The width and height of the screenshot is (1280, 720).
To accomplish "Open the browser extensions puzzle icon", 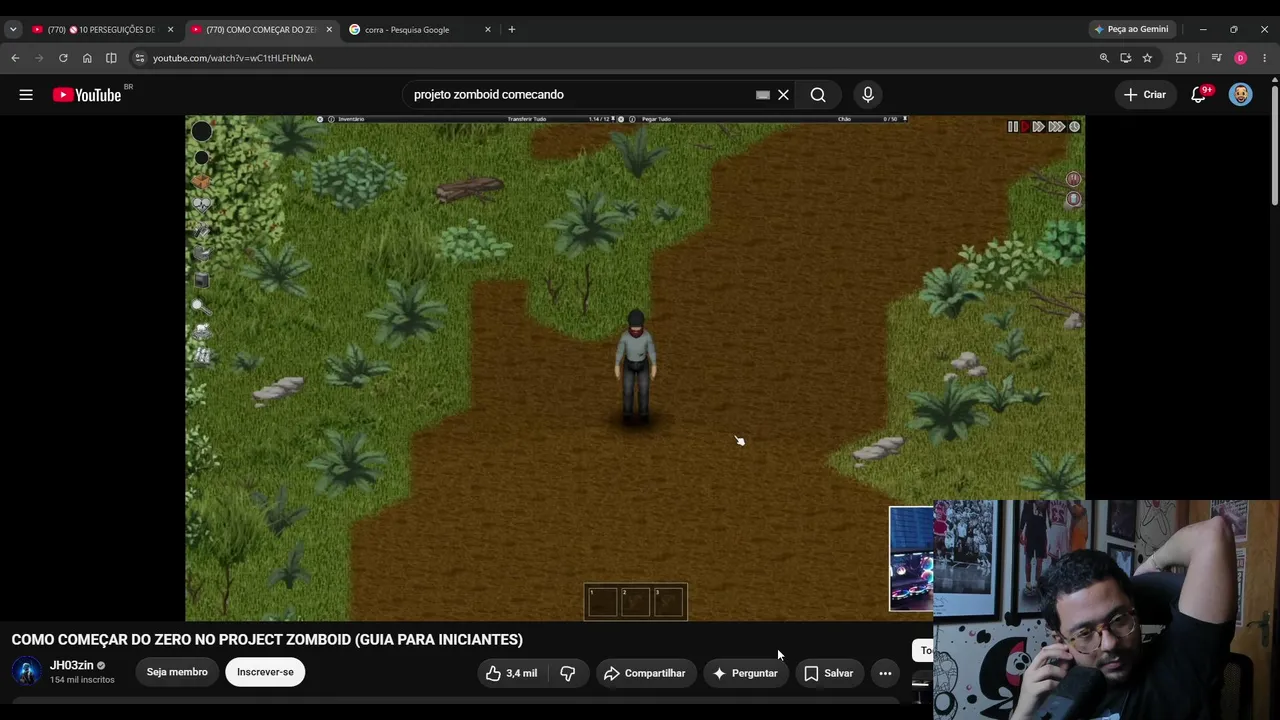I will (x=1181, y=58).
